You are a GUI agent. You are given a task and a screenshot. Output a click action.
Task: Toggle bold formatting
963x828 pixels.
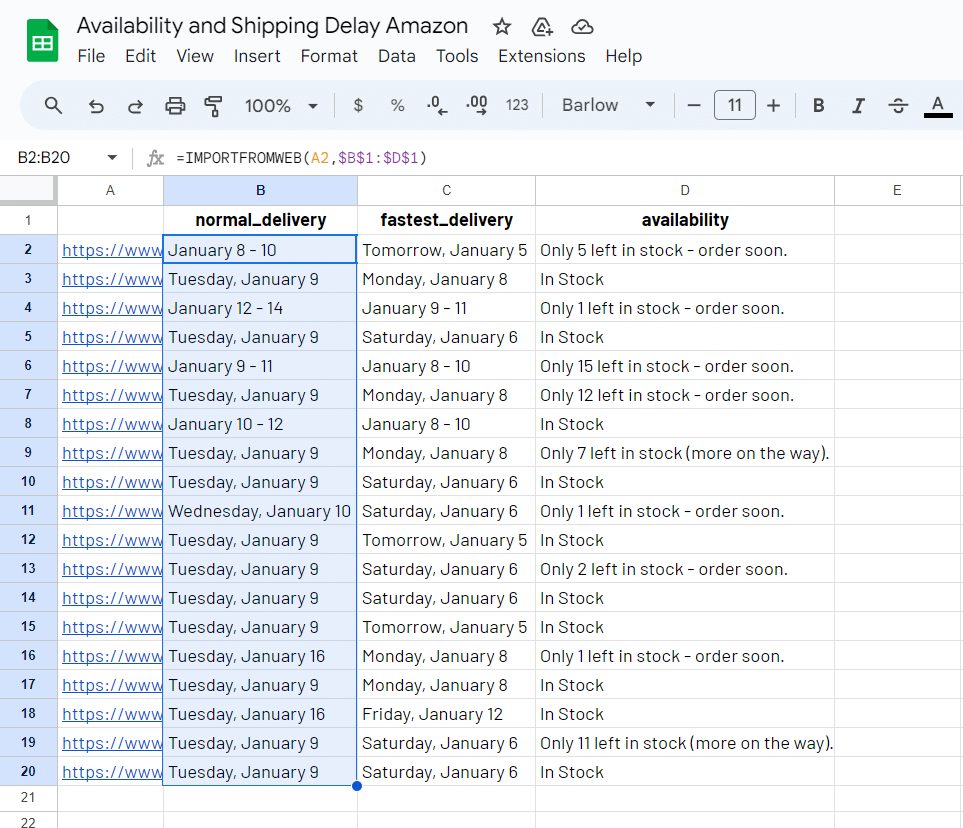(818, 105)
